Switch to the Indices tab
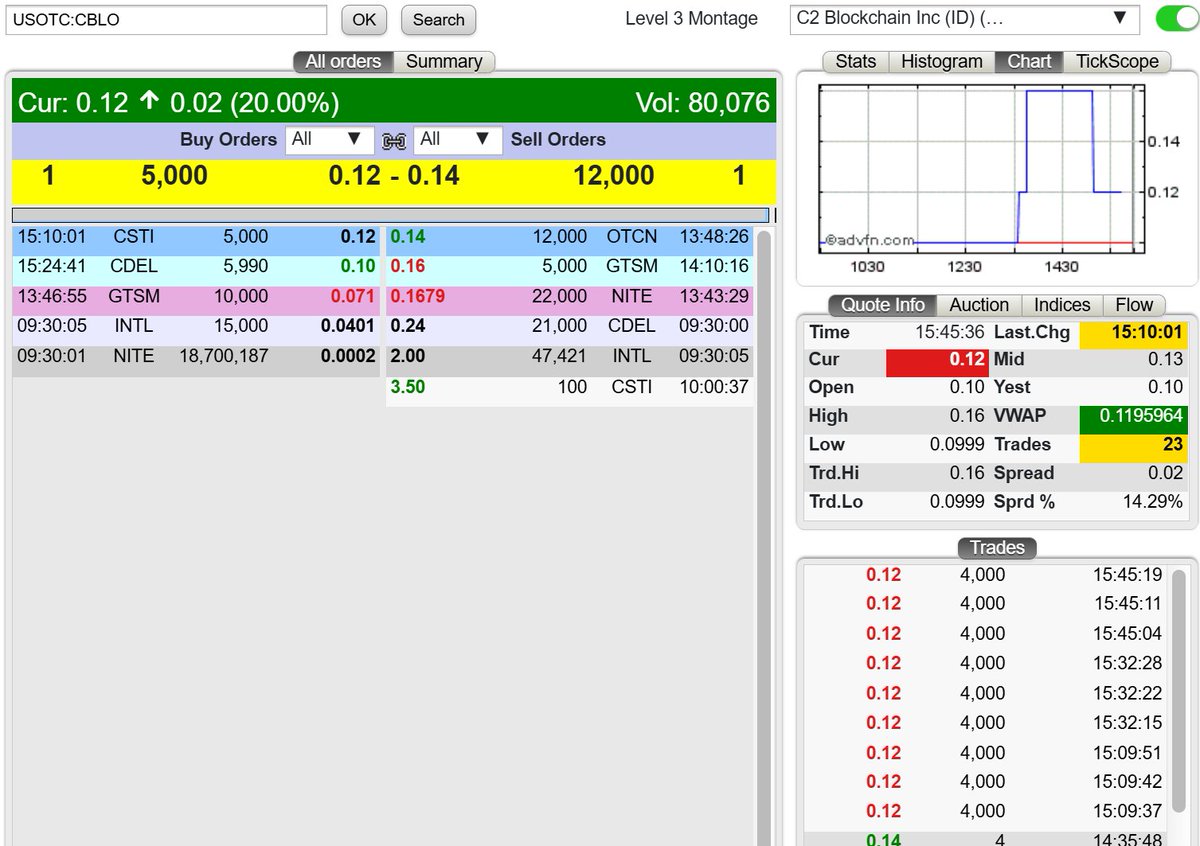Screen dimensions: 1200x846 click(x=1060, y=305)
